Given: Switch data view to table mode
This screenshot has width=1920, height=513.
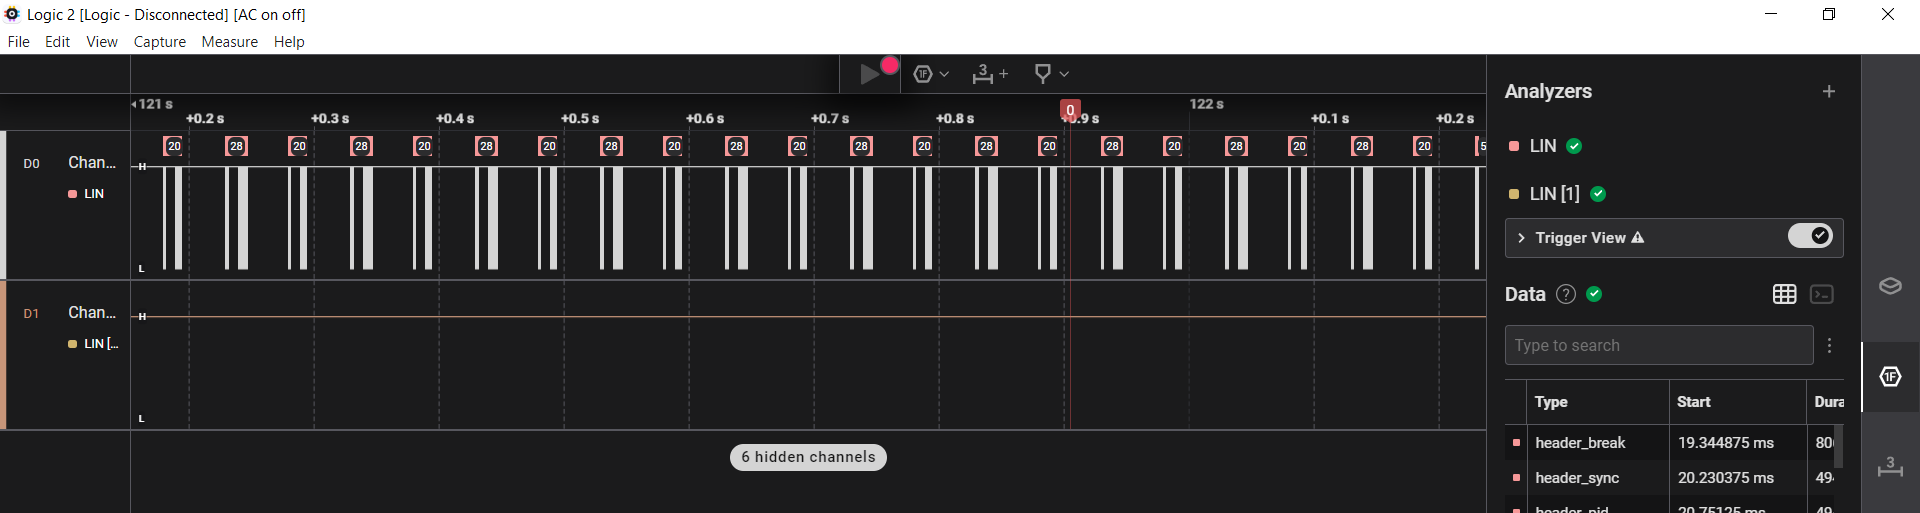Looking at the screenshot, I should tap(1784, 294).
